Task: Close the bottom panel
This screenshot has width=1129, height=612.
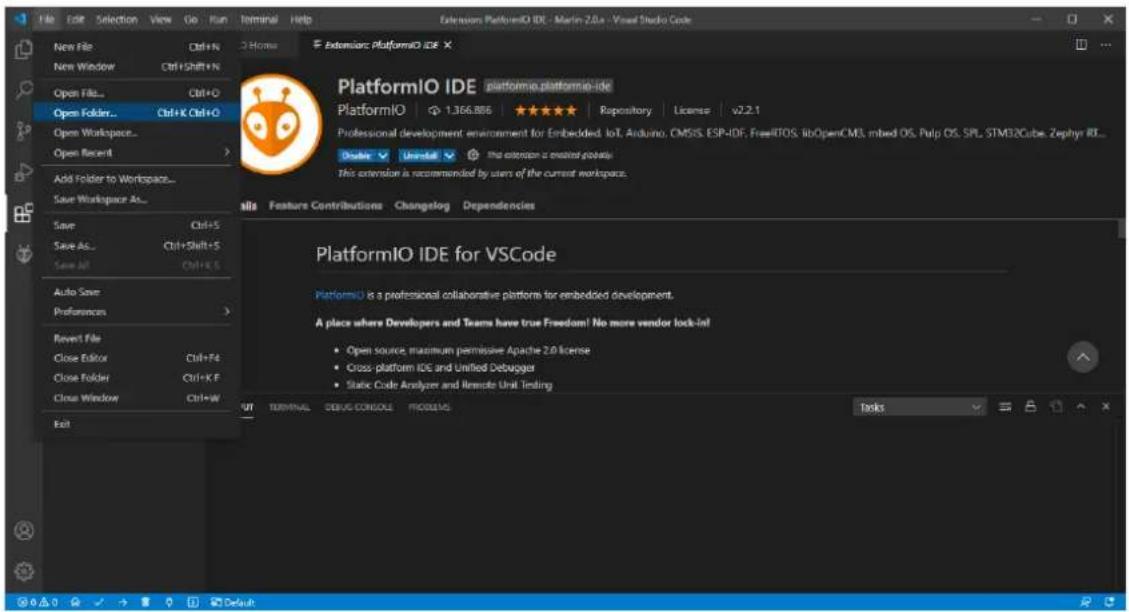Action: tap(1106, 407)
